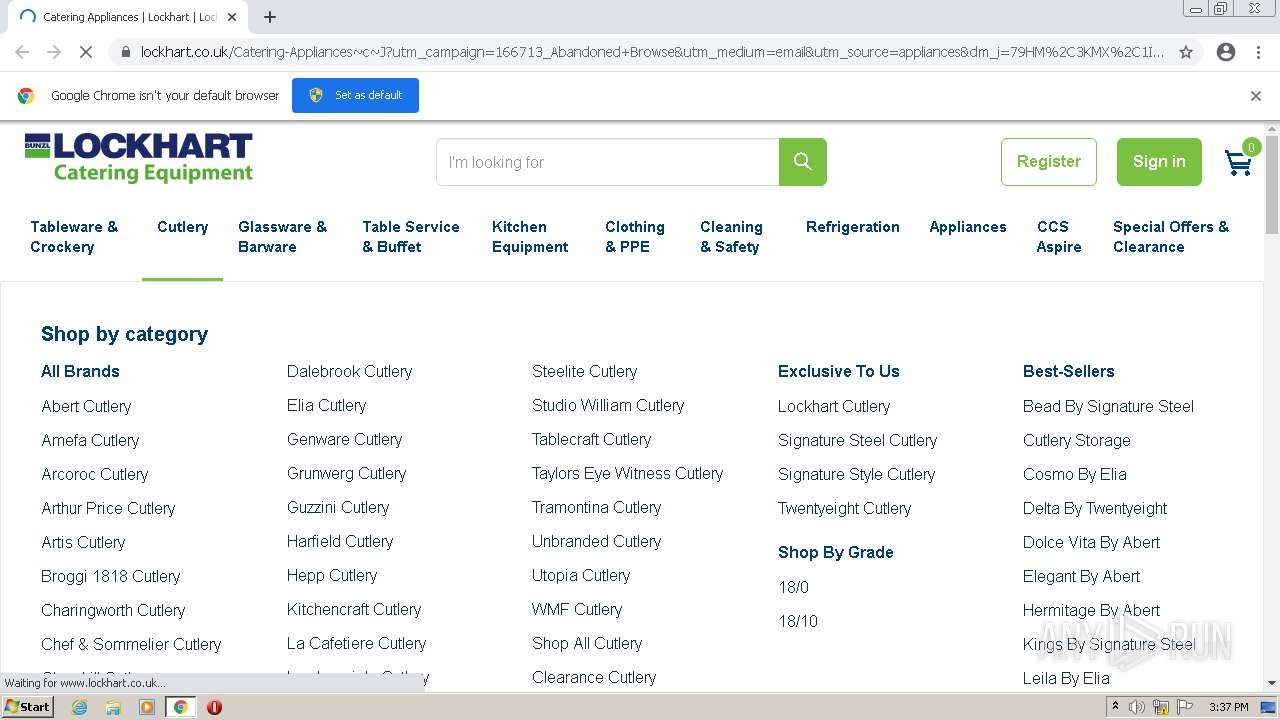Open a new tab with the plus button
The width and height of the screenshot is (1280, 720).
point(270,17)
